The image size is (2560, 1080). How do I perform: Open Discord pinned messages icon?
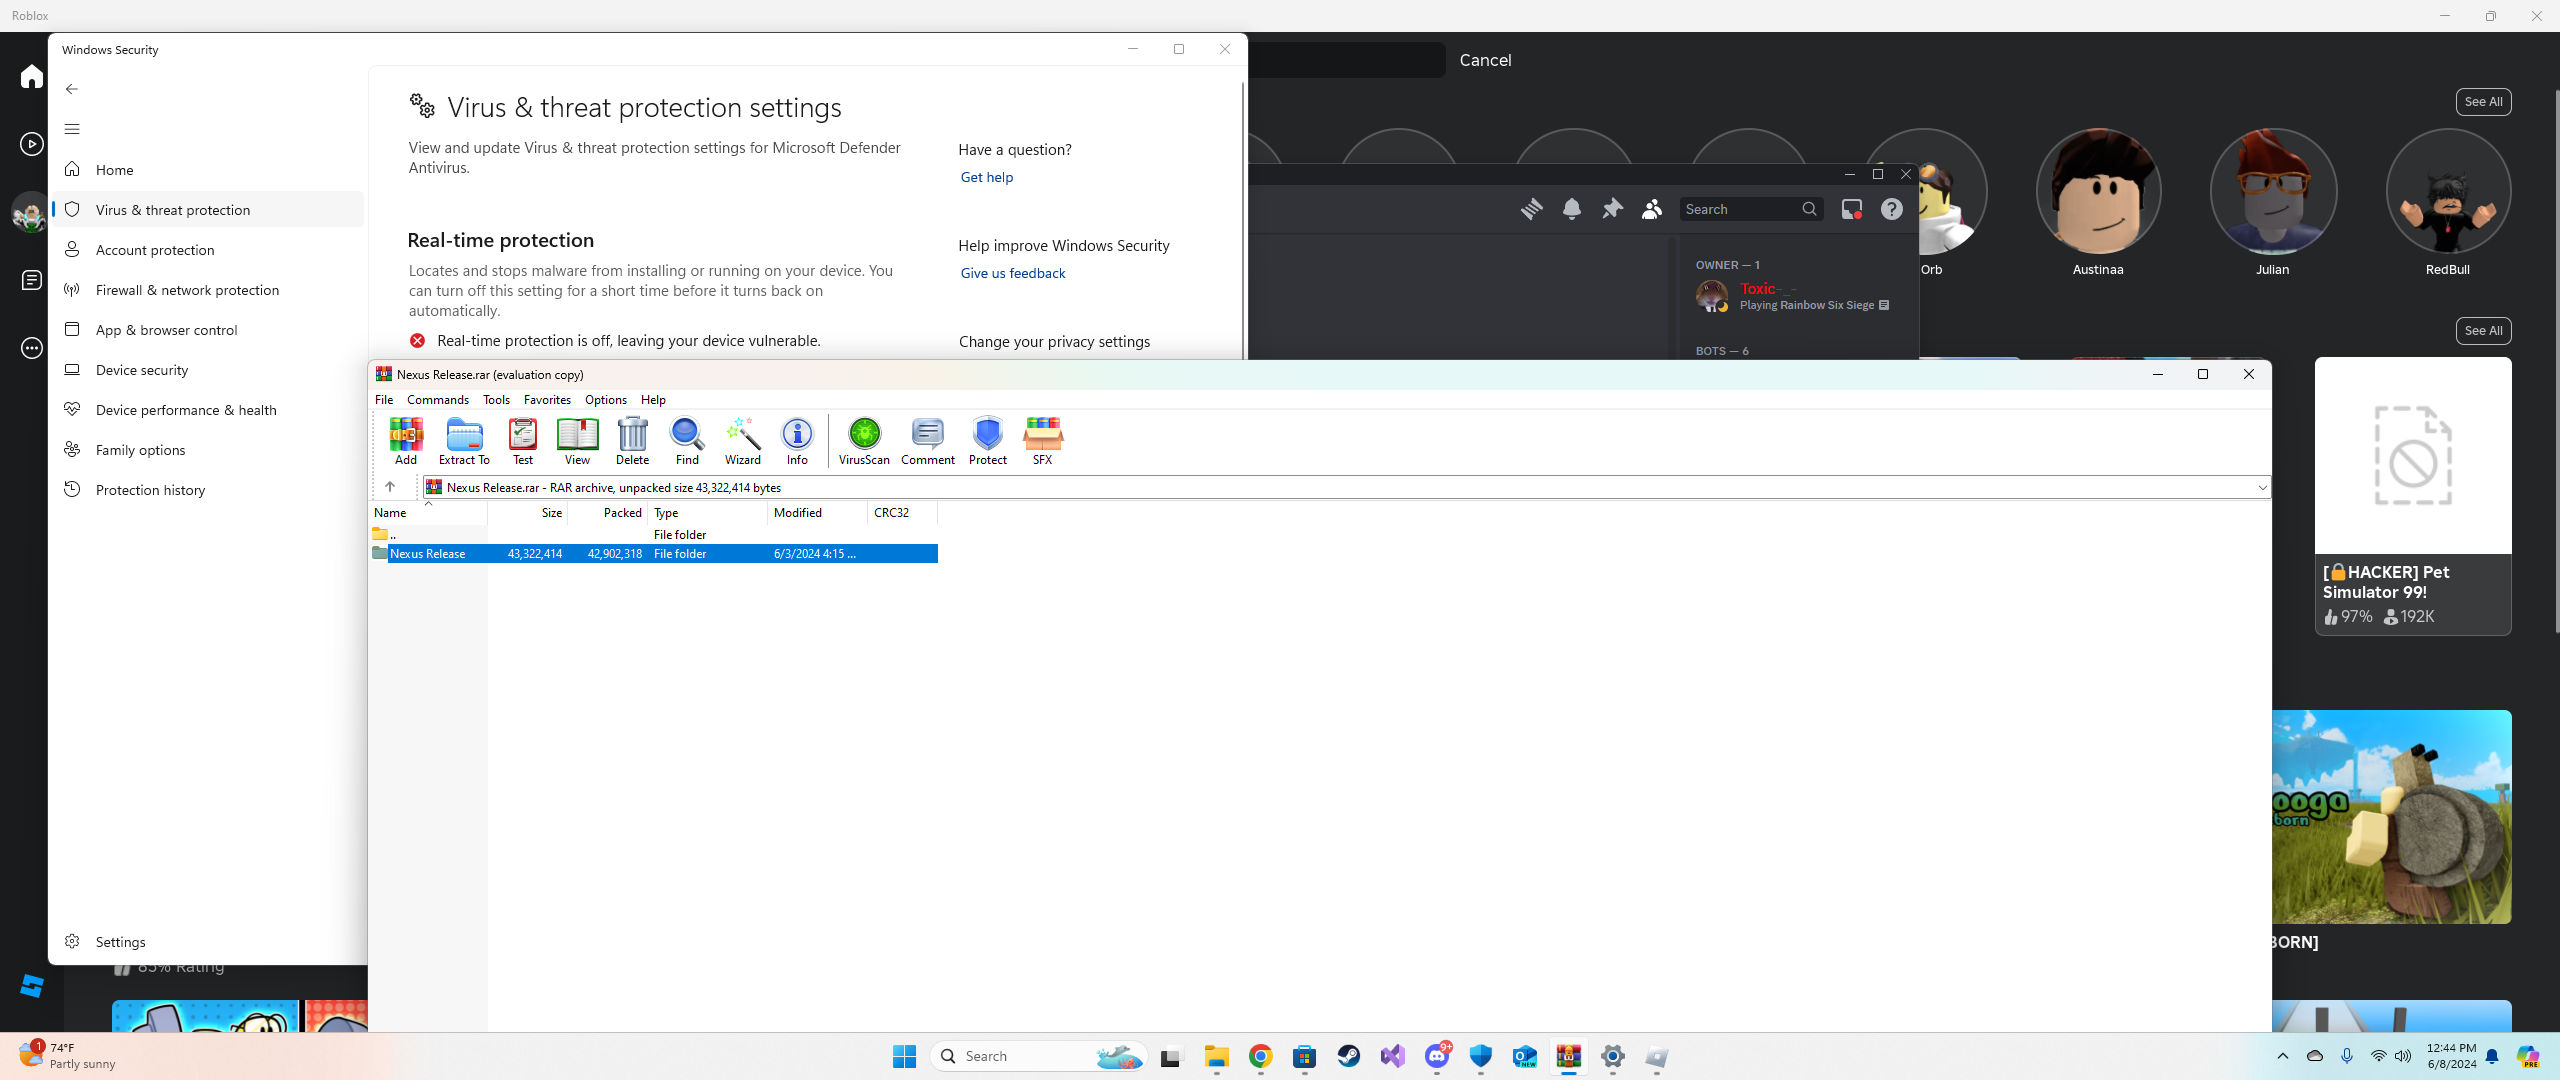1612,209
